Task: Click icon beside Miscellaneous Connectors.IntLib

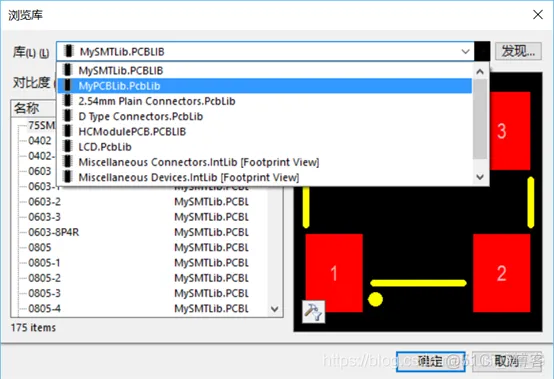Action: tap(67, 162)
